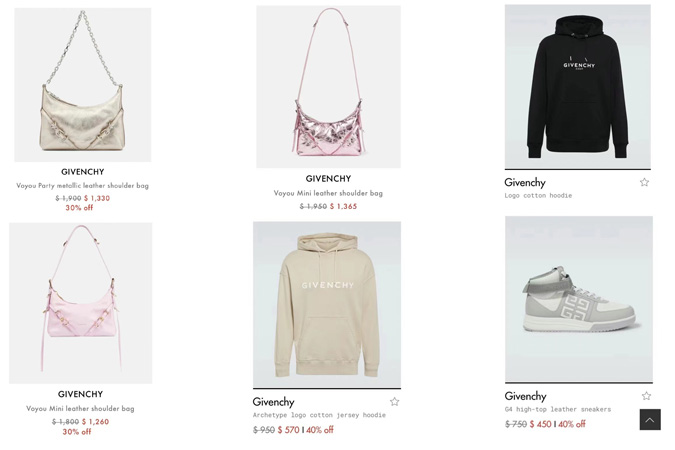
Task: Click the wishlist star for the black logo hoodie
Action: pos(644,182)
